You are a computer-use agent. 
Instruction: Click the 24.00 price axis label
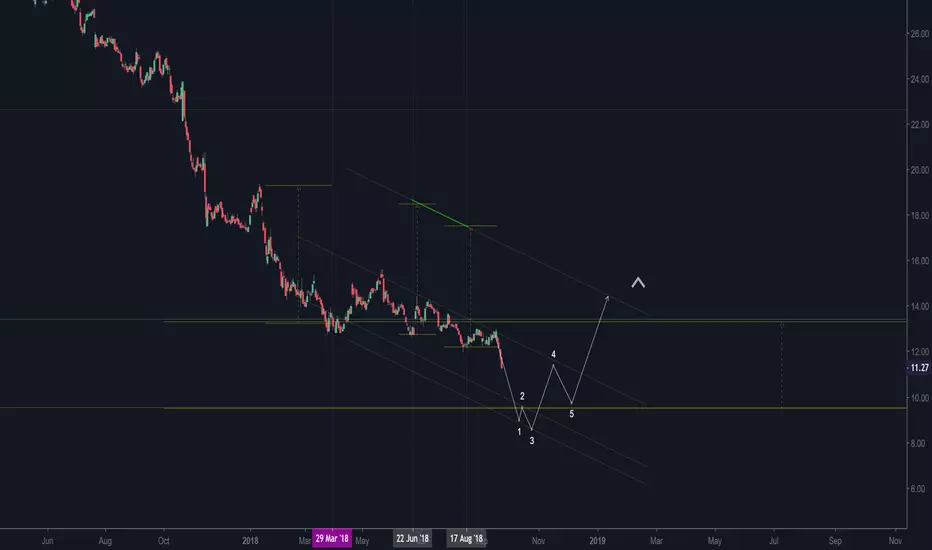919,79
